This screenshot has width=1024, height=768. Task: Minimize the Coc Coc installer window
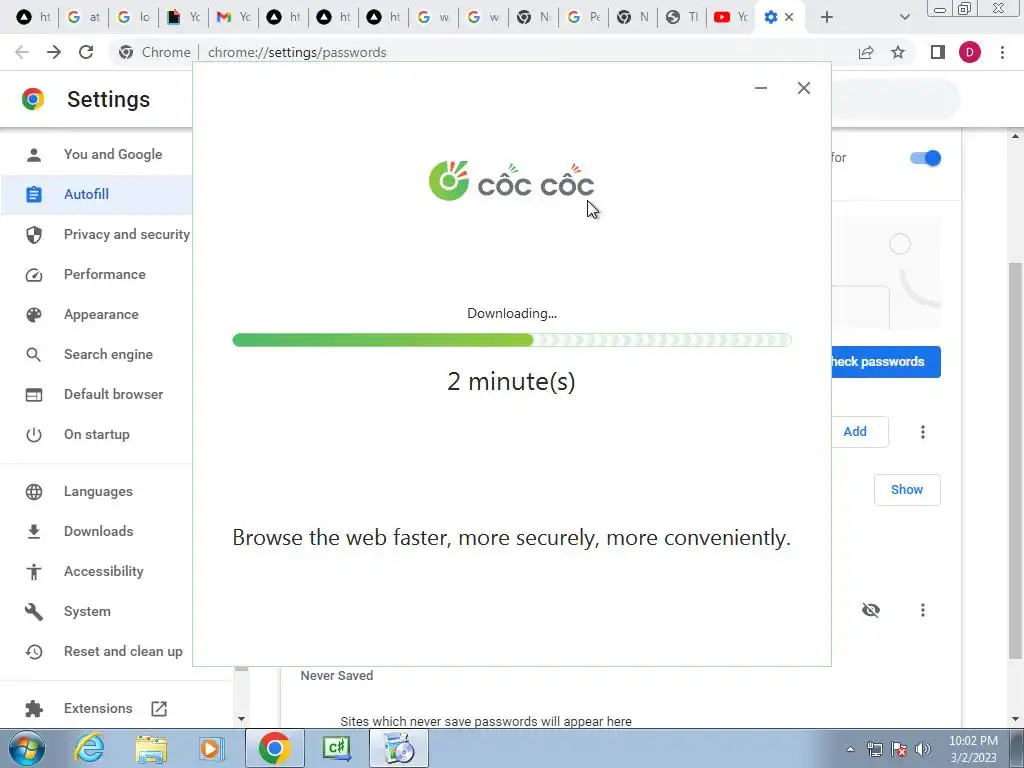coord(761,88)
